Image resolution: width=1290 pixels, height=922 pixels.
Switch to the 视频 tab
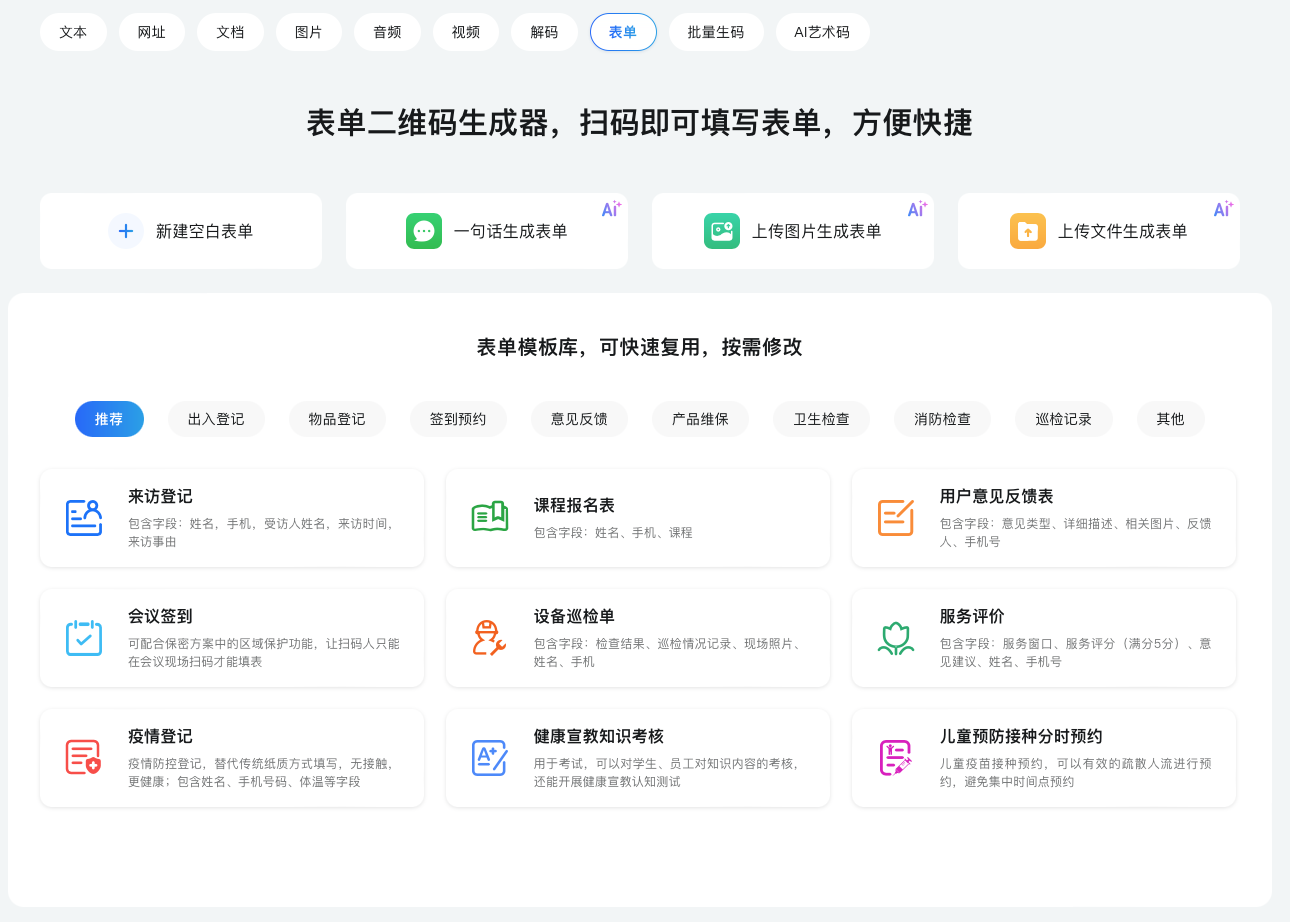click(466, 32)
